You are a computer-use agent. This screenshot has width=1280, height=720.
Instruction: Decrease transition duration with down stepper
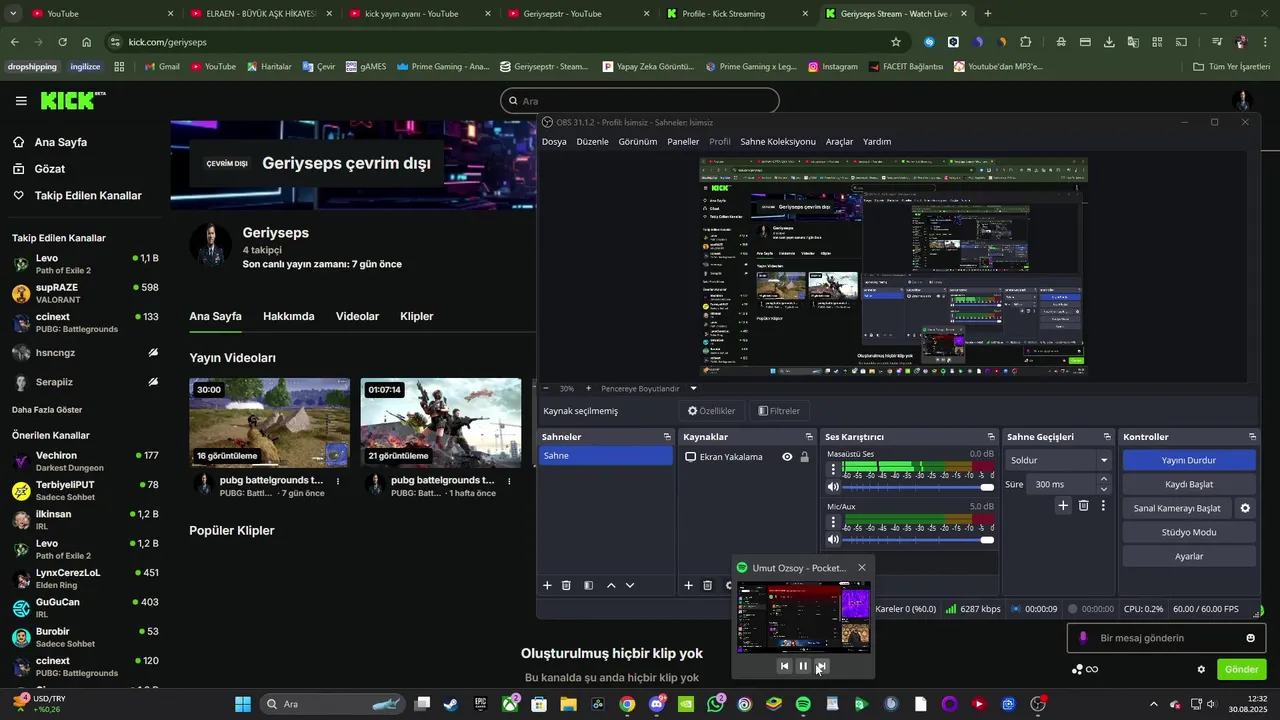tap(1104, 489)
